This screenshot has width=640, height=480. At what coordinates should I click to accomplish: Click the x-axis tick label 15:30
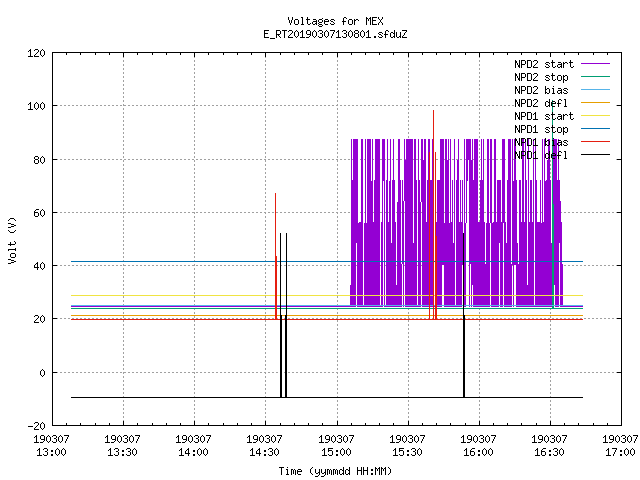(x=407, y=452)
